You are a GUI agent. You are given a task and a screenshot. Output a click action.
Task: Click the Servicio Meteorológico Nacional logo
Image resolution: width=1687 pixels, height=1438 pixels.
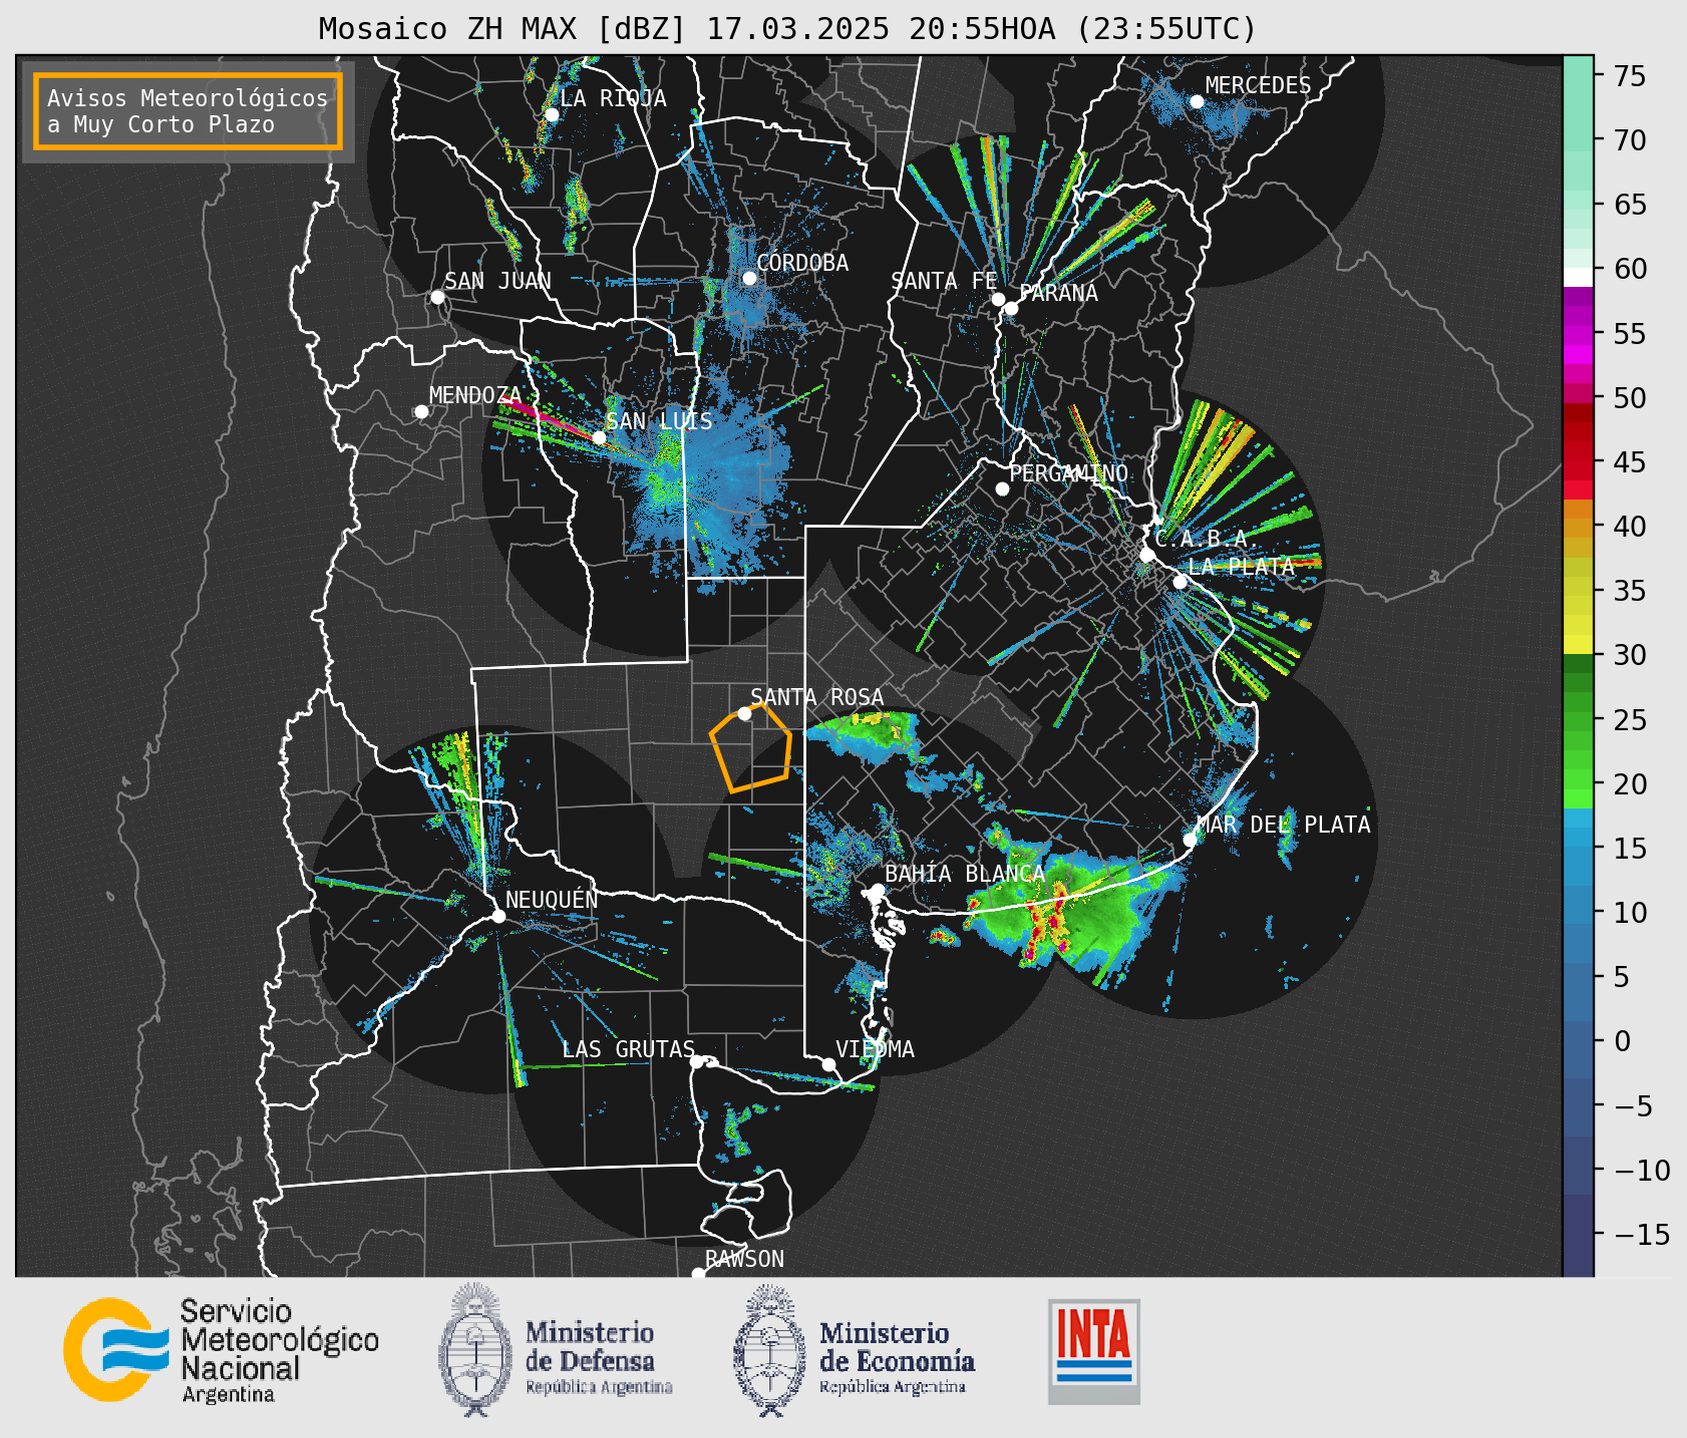point(221,1350)
